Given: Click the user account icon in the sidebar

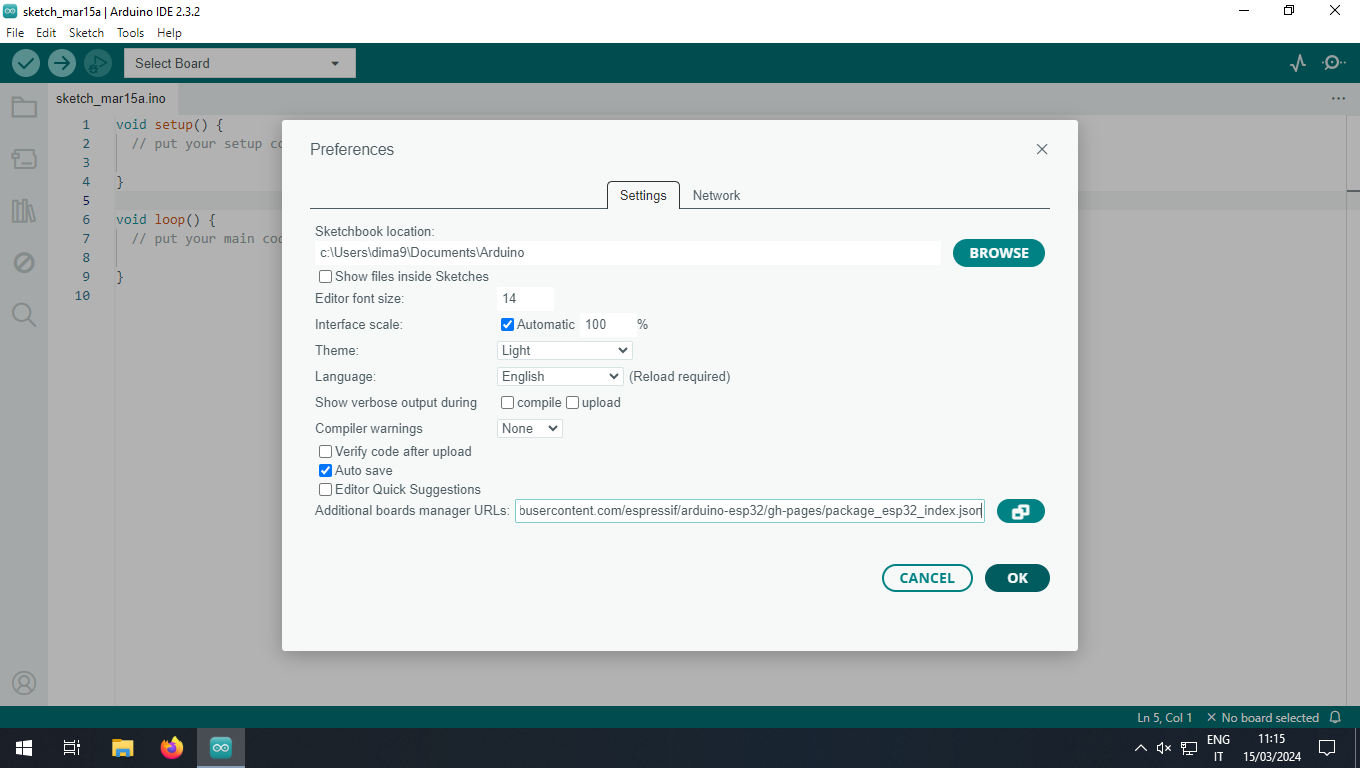Looking at the screenshot, I should [24, 682].
